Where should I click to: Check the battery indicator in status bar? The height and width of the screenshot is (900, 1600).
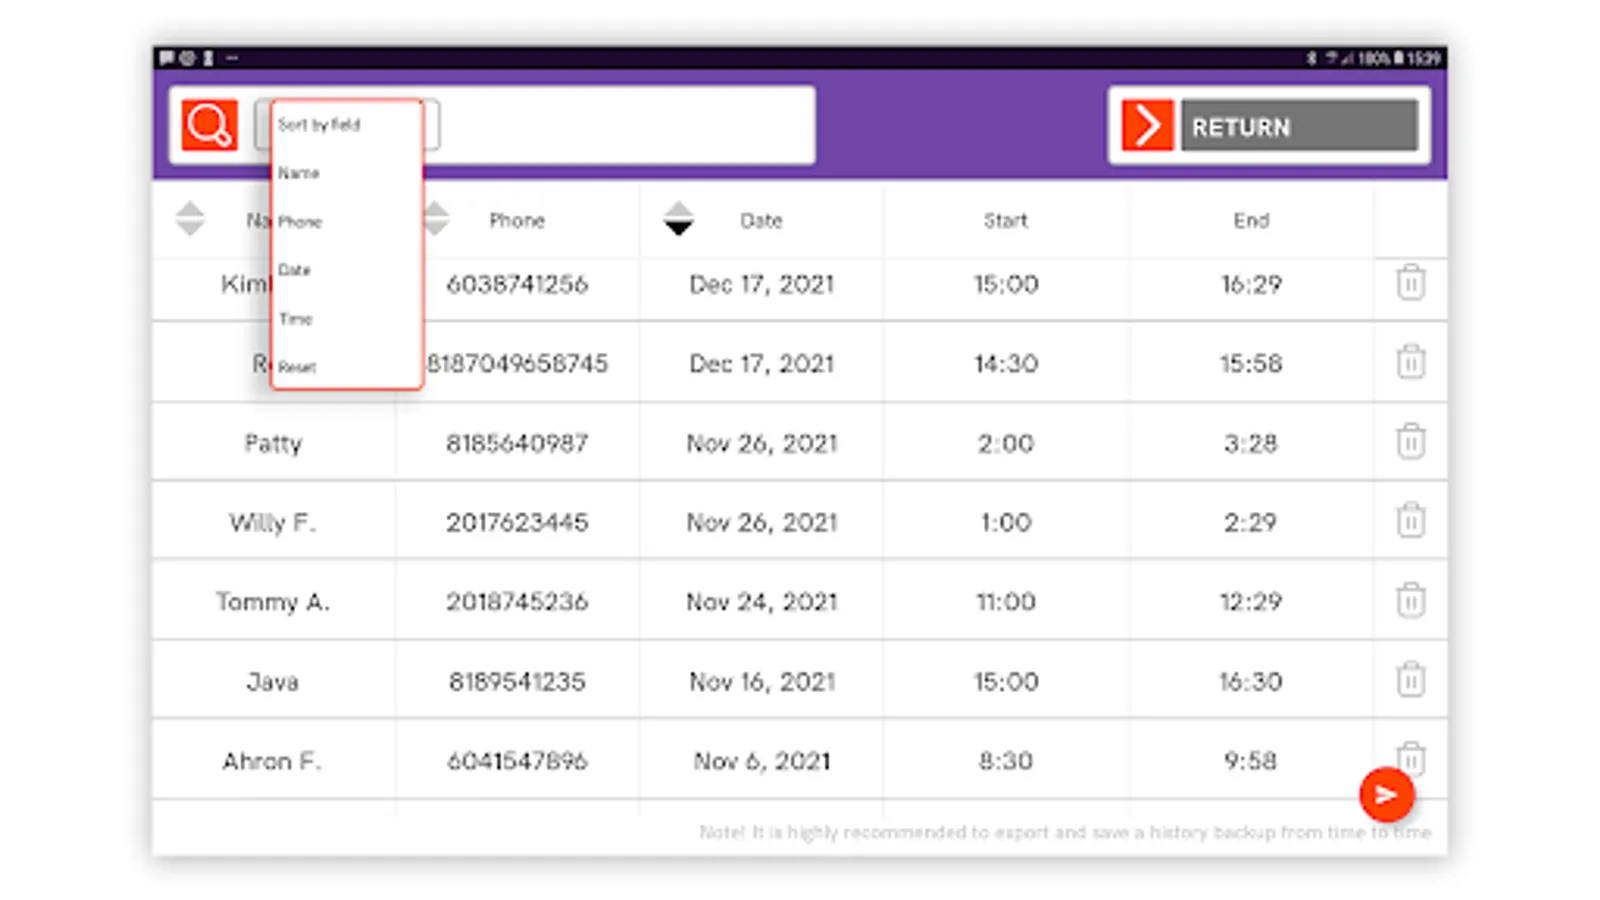coord(1398,58)
